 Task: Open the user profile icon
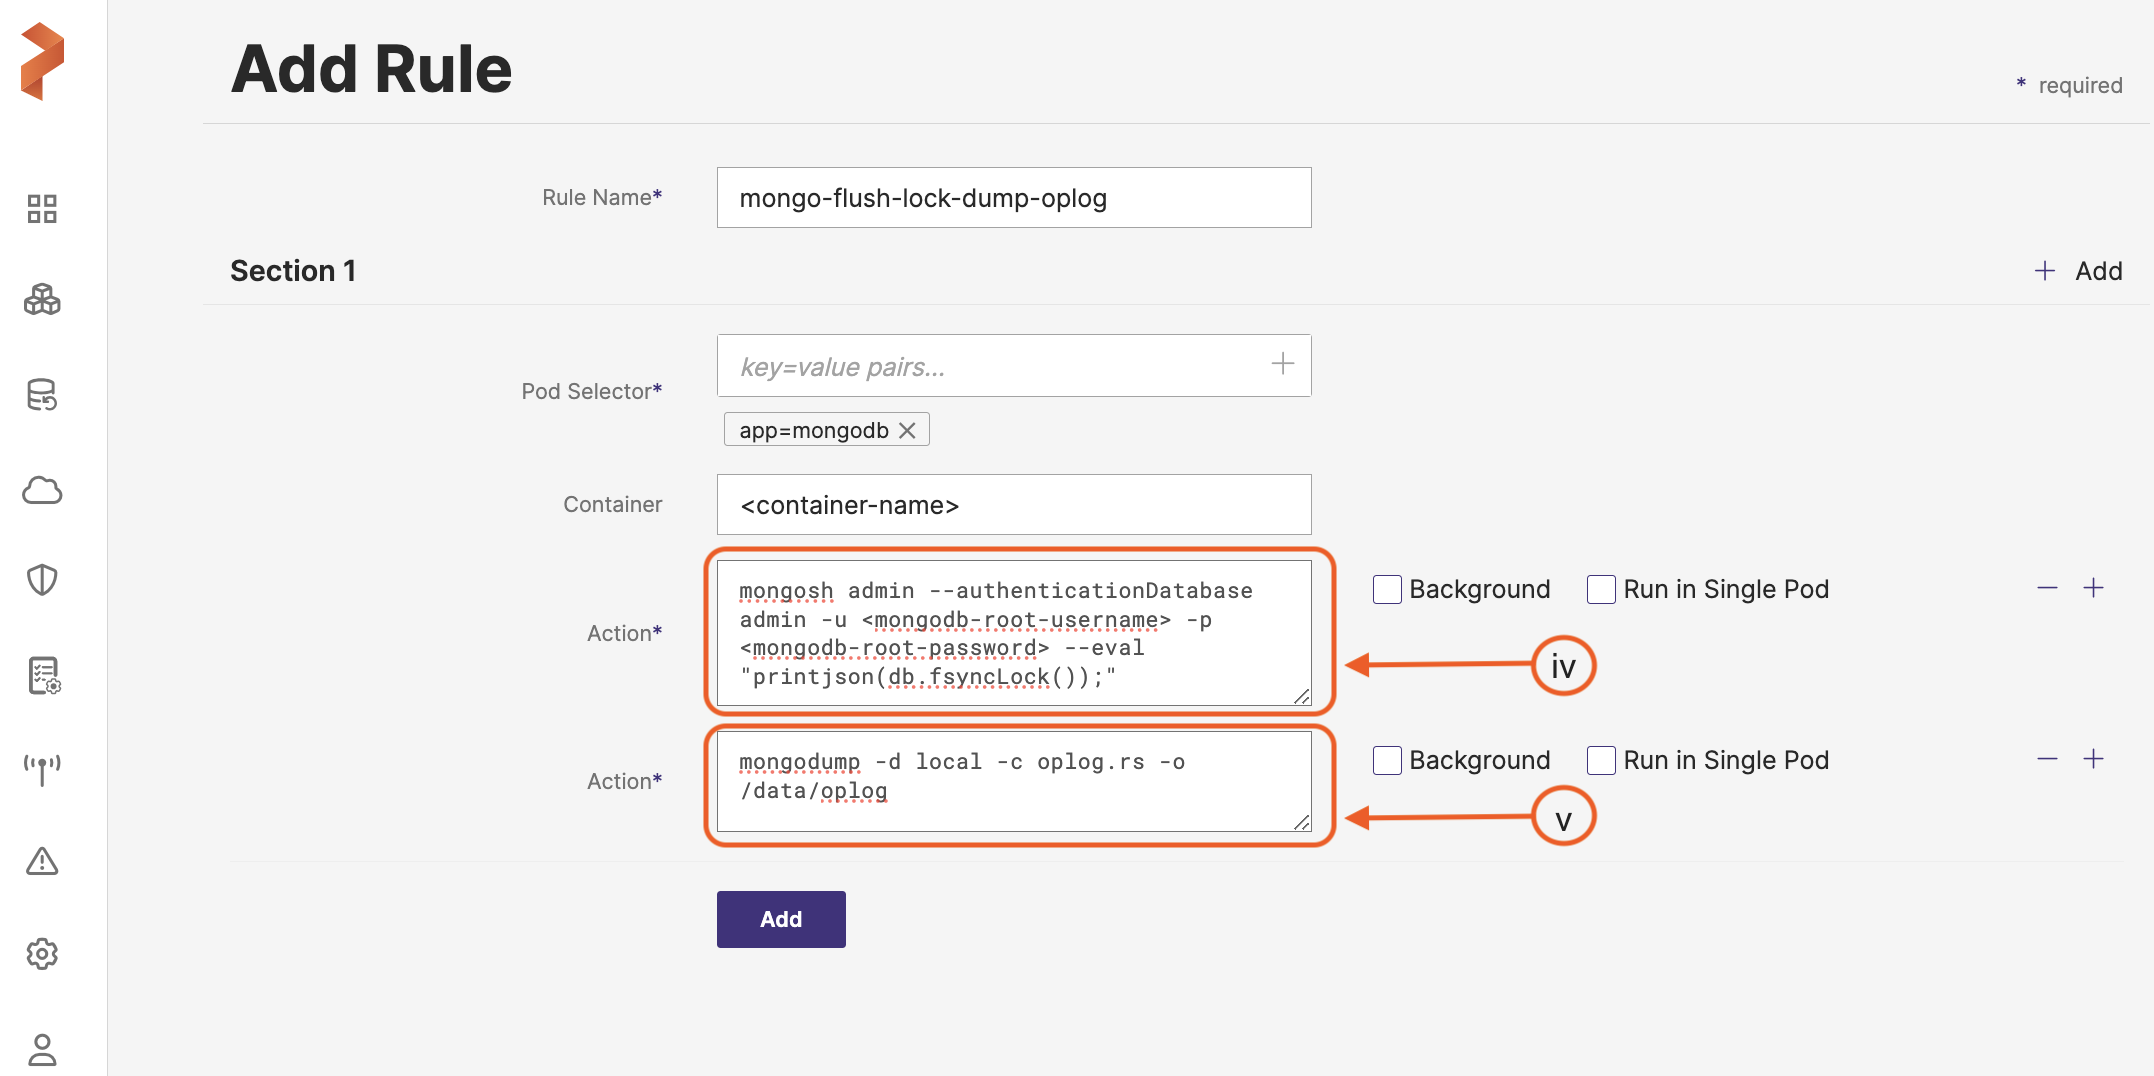42,1049
